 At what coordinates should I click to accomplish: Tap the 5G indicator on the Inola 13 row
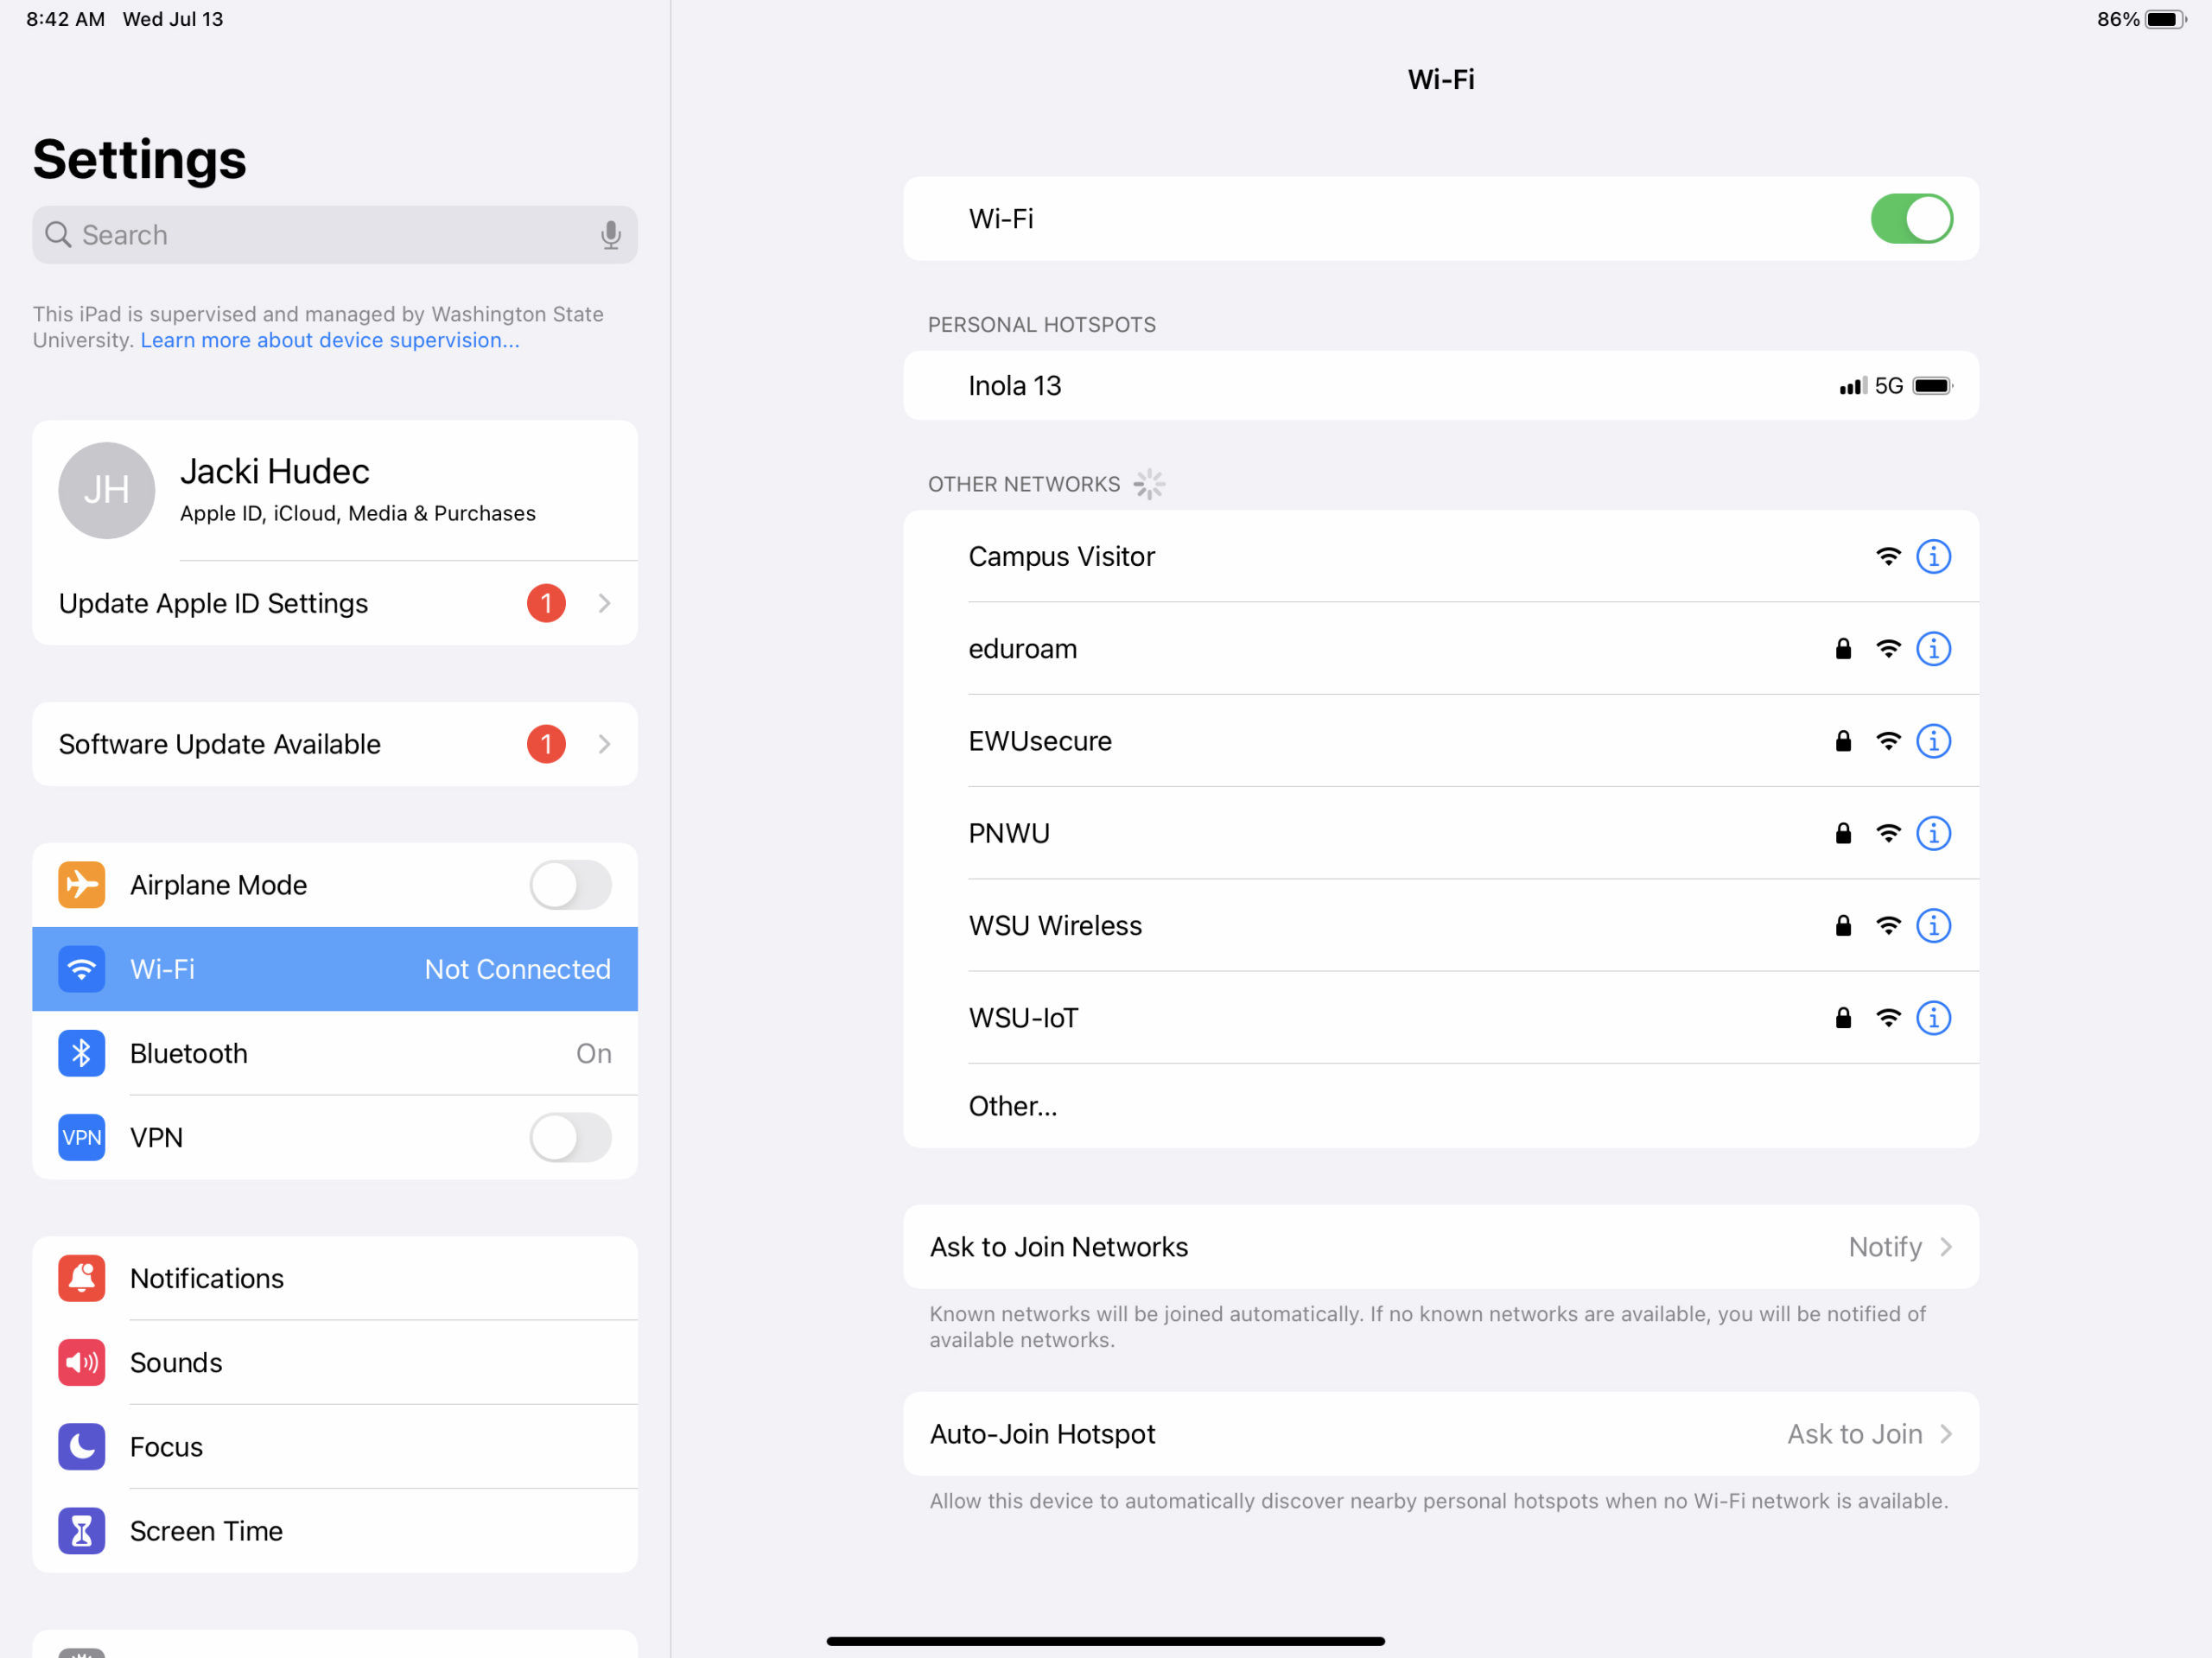1888,385
